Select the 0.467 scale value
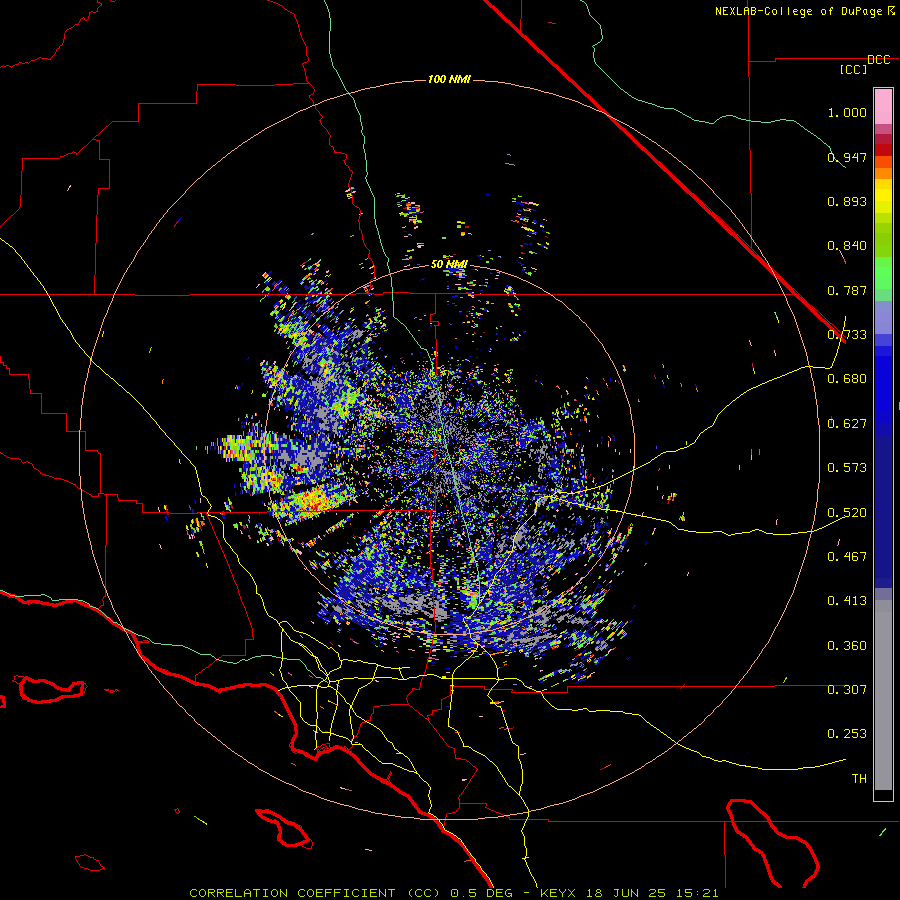The width and height of the screenshot is (900, 900). 847,557
